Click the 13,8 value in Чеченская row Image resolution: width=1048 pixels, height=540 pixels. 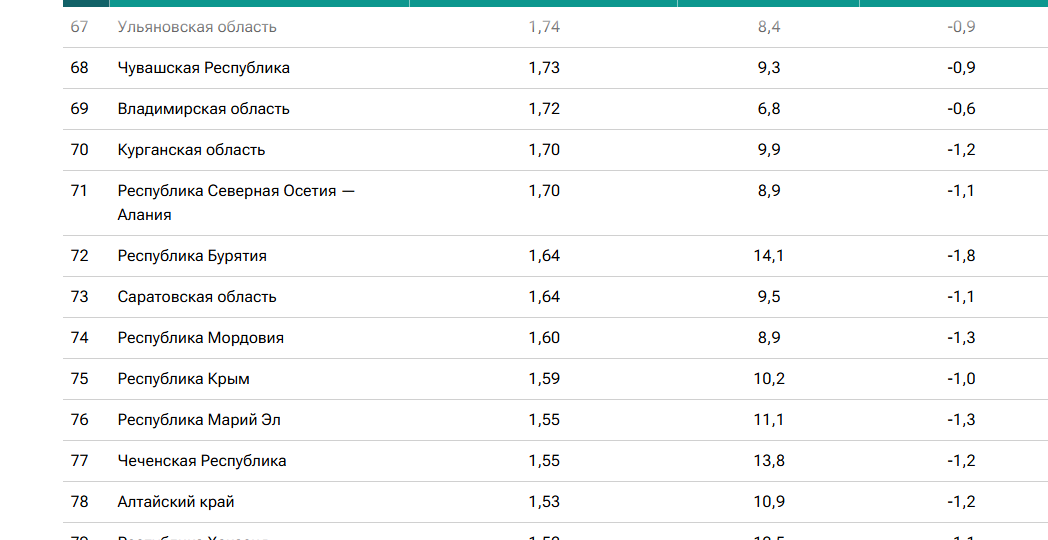point(769,460)
